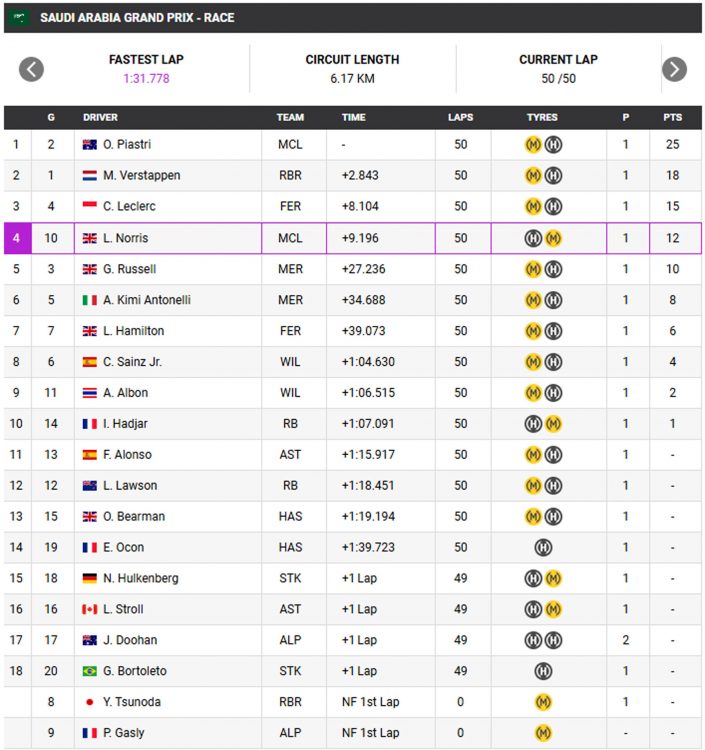Open M. Verstappen driver name
Image resolution: width=705 pixels, height=750 pixels.
[142, 176]
